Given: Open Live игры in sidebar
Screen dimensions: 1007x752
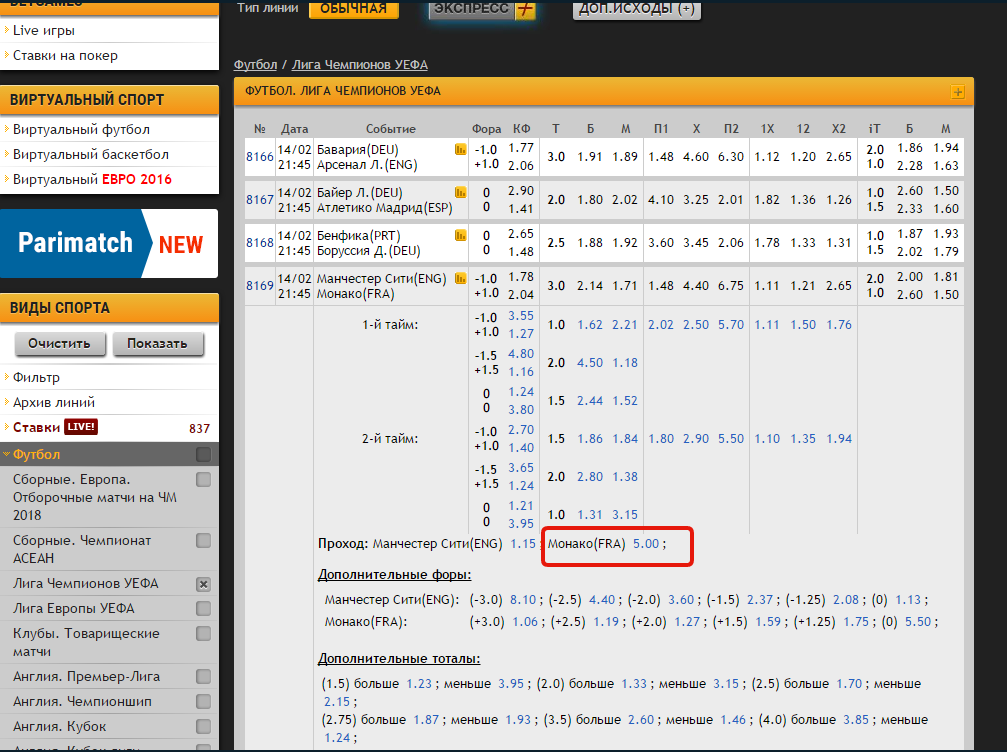Looking at the screenshot, I should tap(44, 30).
